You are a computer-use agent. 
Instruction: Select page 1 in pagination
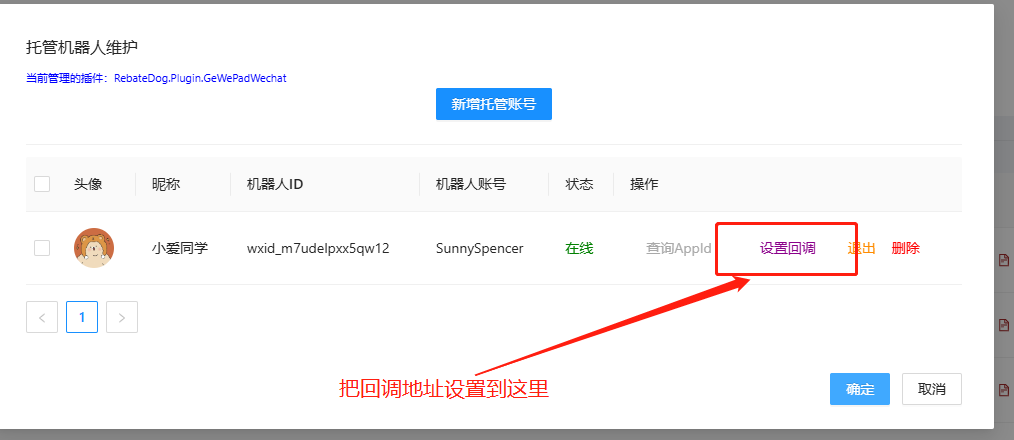click(x=82, y=317)
